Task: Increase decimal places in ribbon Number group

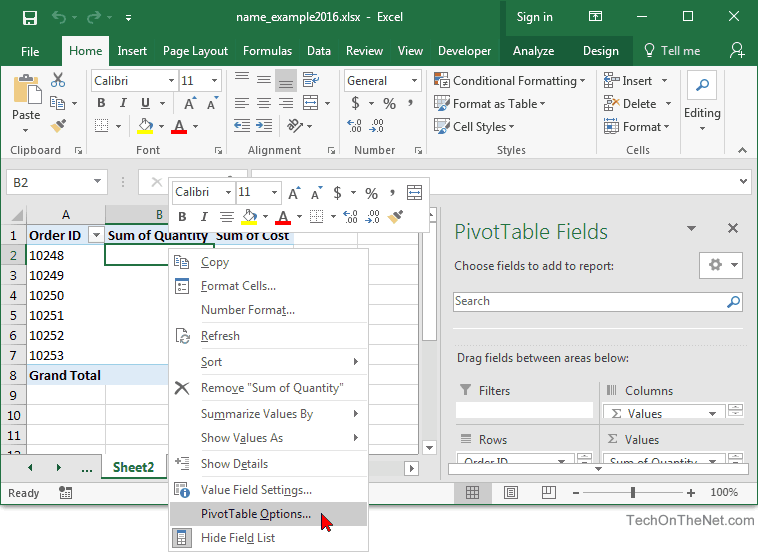Action: [x=354, y=126]
